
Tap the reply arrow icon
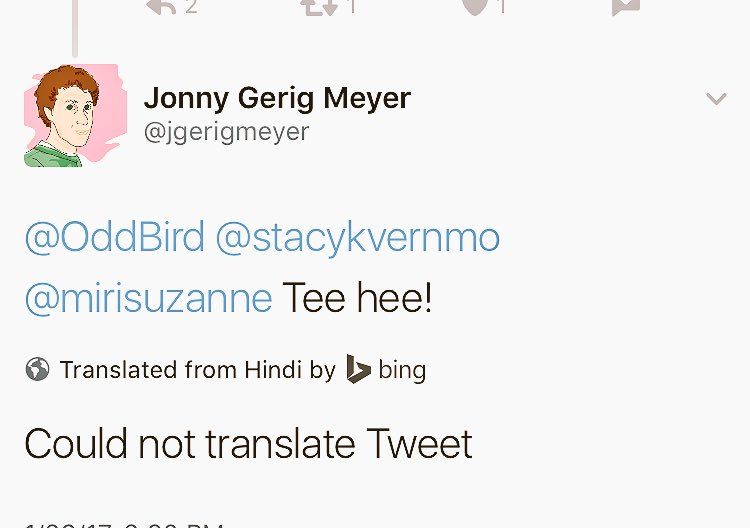tap(161, 6)
